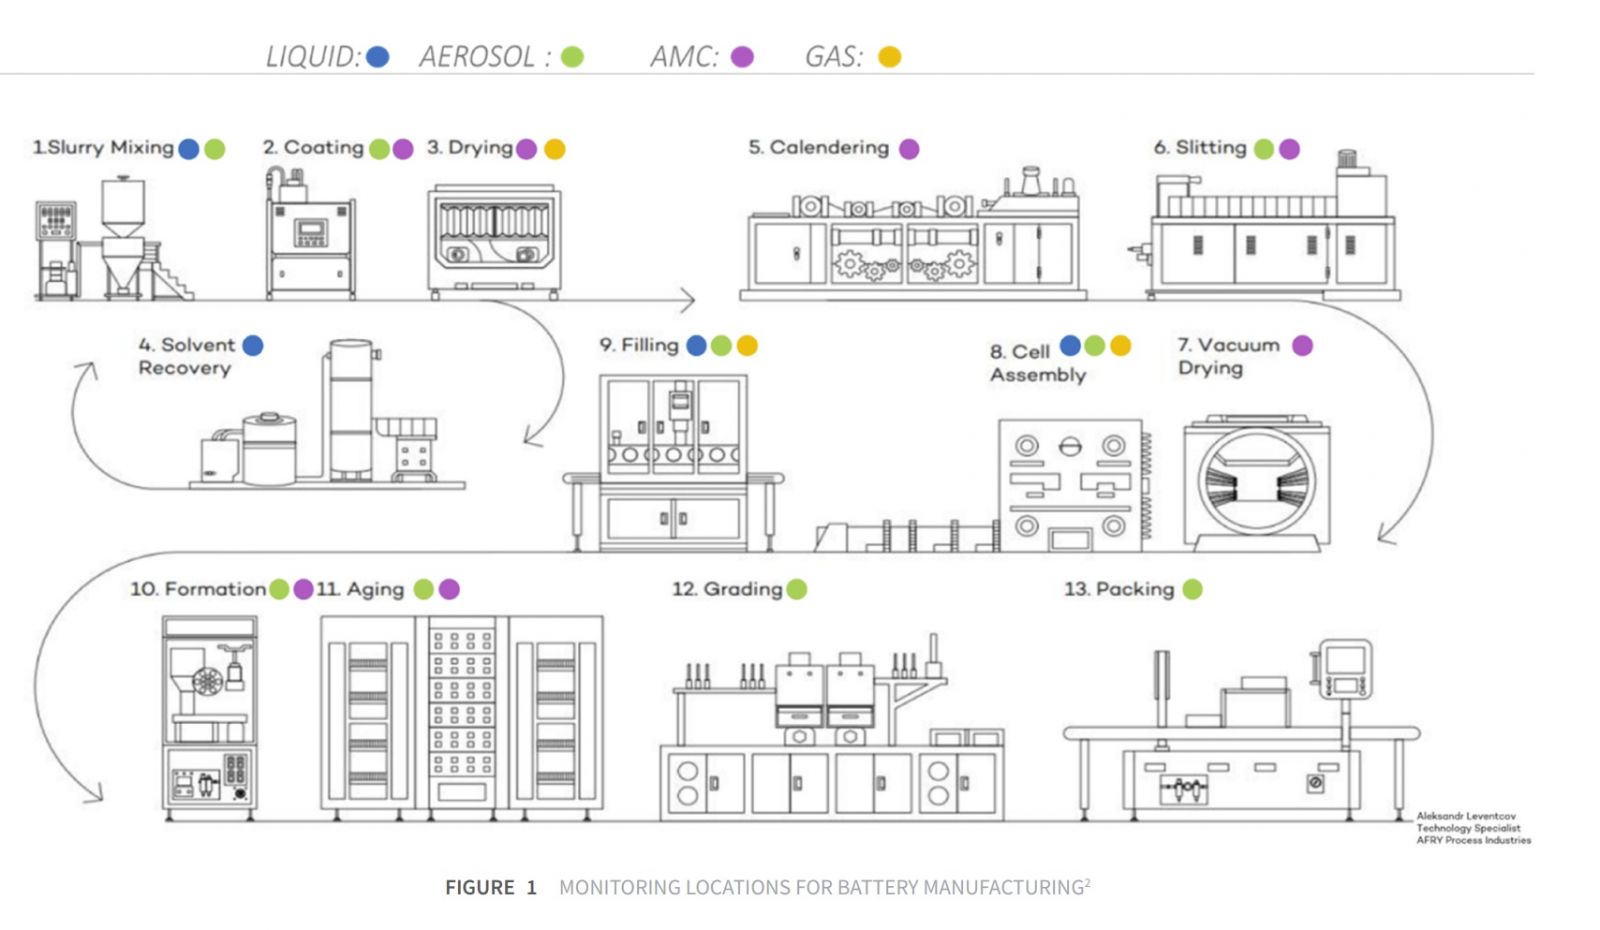Click the purple dot beside Calendering

909,149
